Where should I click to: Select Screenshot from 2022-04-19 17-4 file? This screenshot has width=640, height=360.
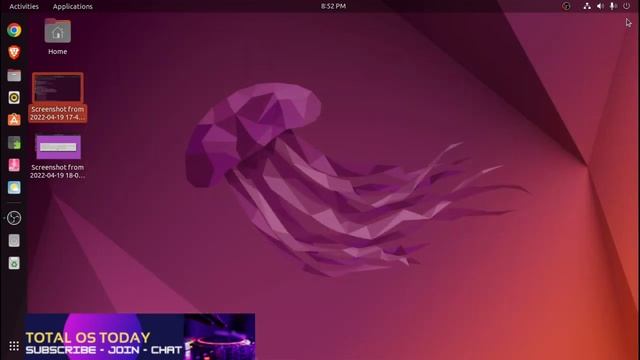pyautogui.click(x=58, y=97)
